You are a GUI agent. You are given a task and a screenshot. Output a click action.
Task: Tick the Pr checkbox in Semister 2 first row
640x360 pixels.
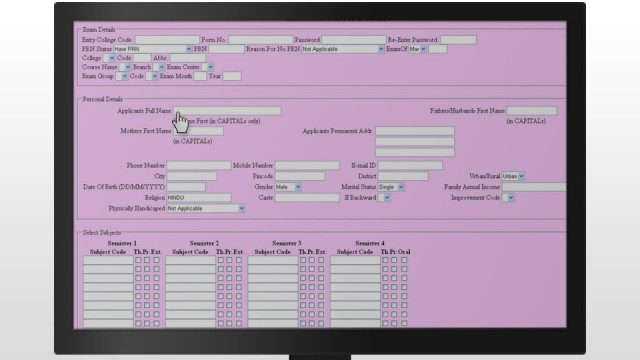(229, 260)
